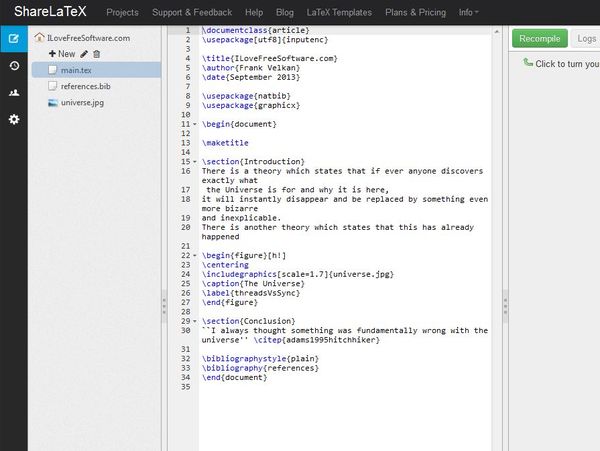Open the share collaborators icon

pyautogui.click(x=14, y=93)
